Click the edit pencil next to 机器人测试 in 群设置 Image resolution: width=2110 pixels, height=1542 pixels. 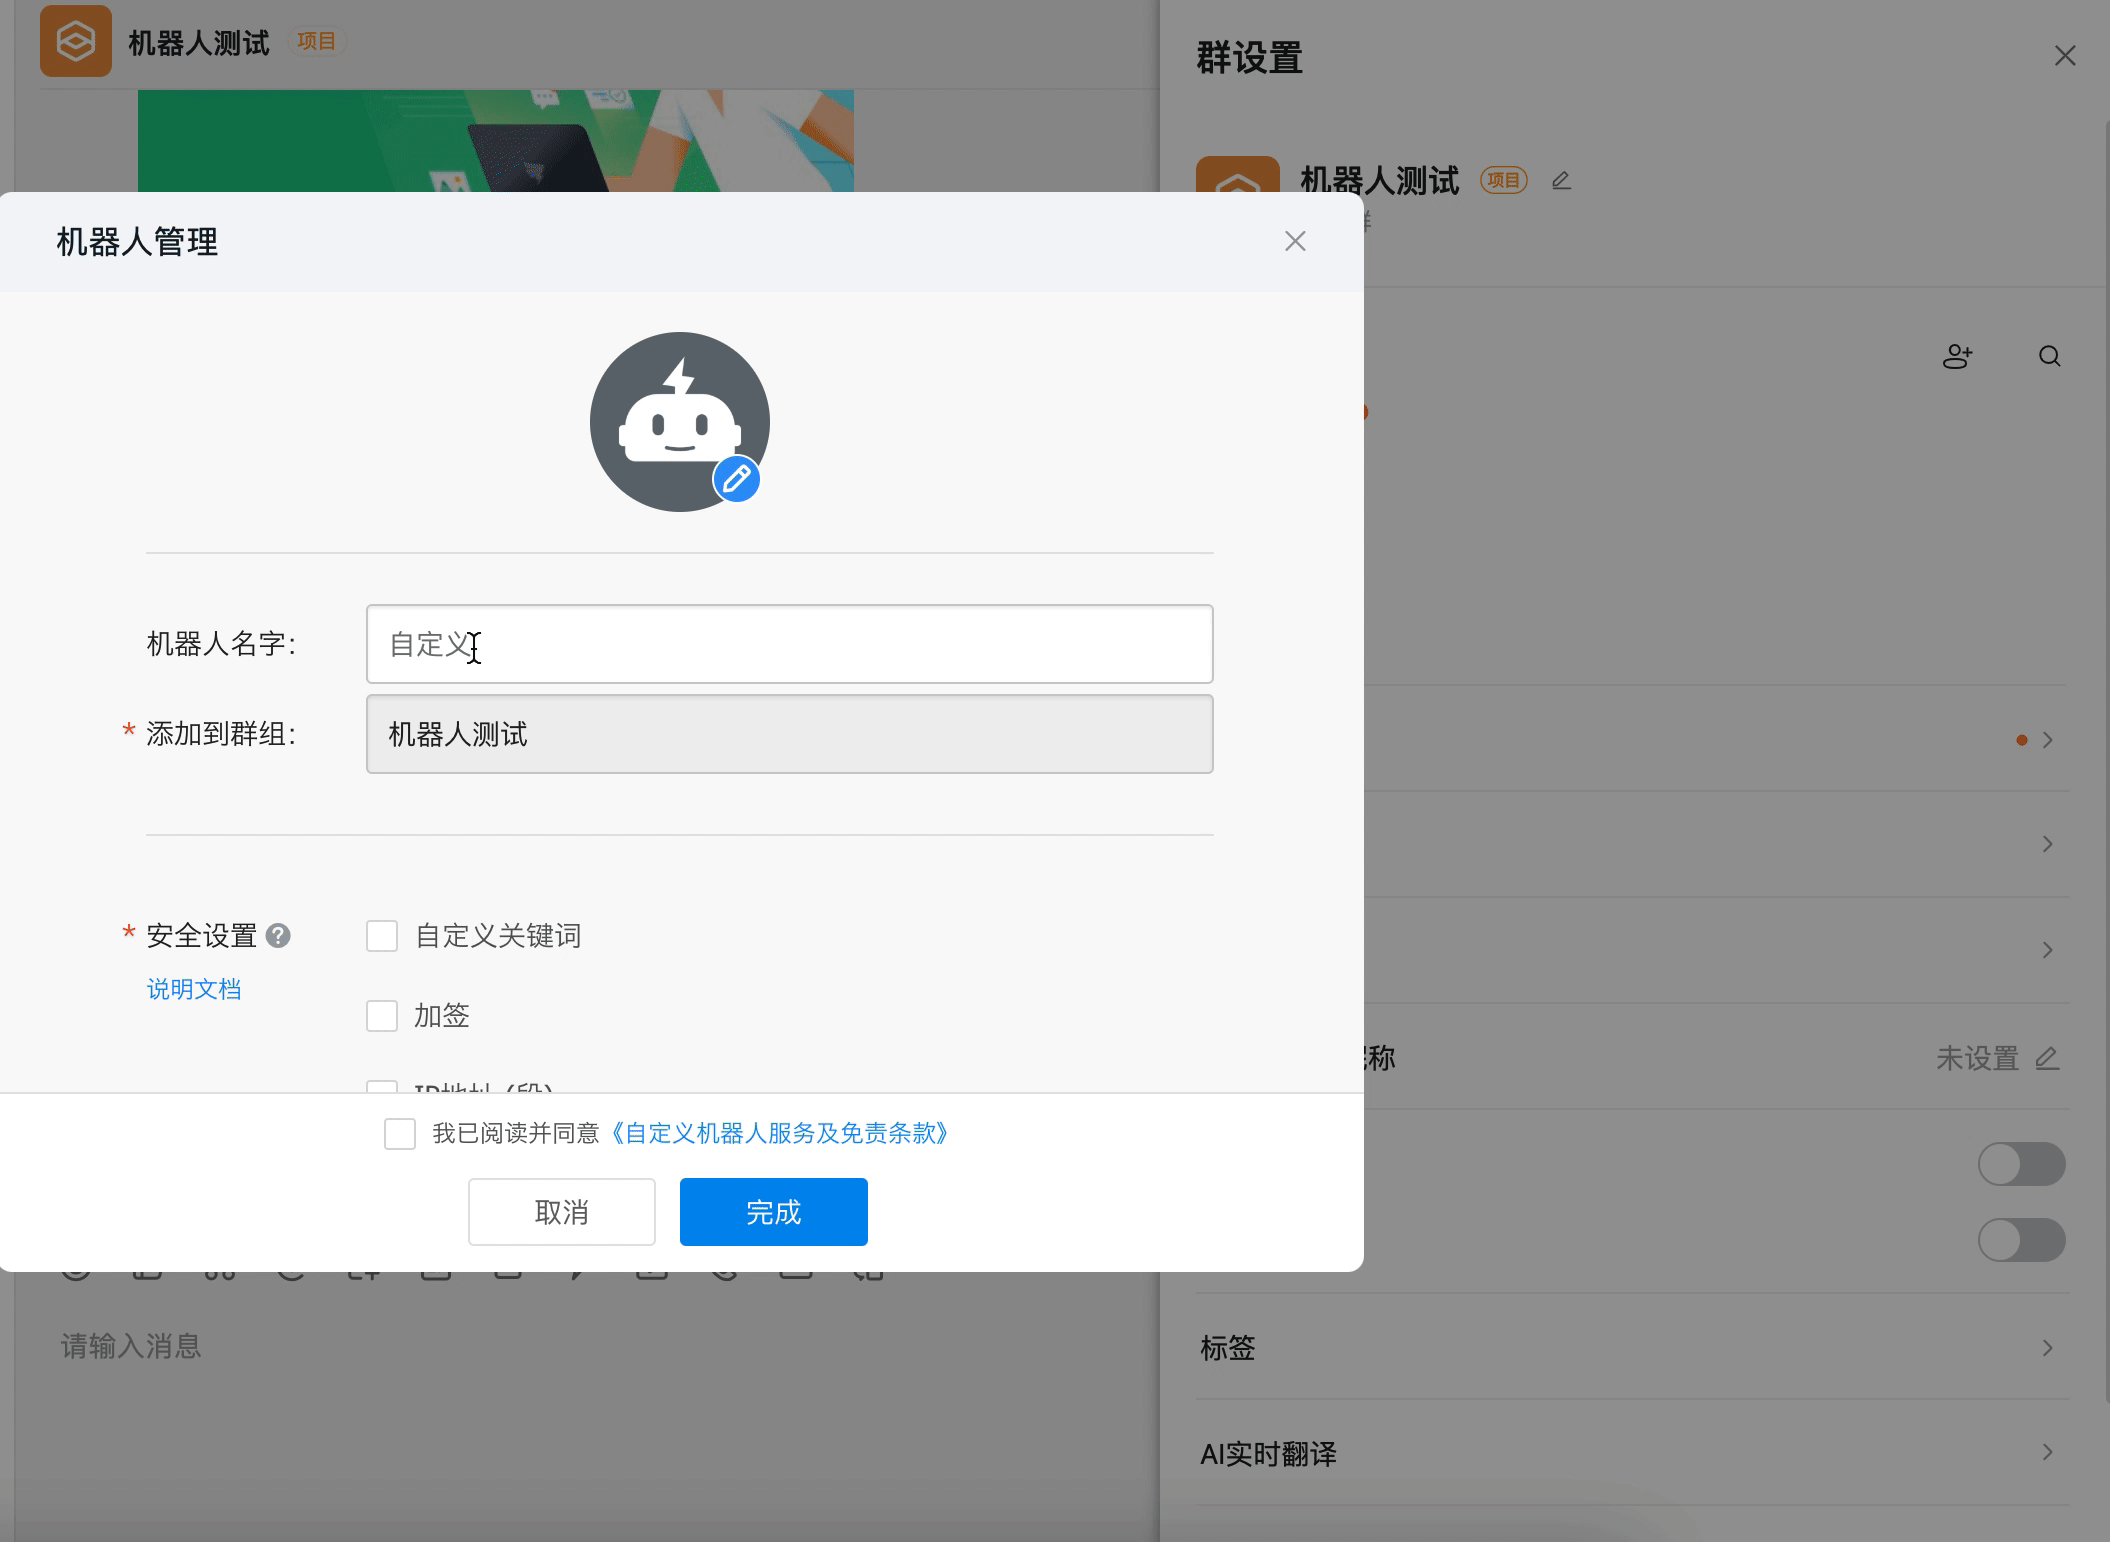click(1561, 180)
